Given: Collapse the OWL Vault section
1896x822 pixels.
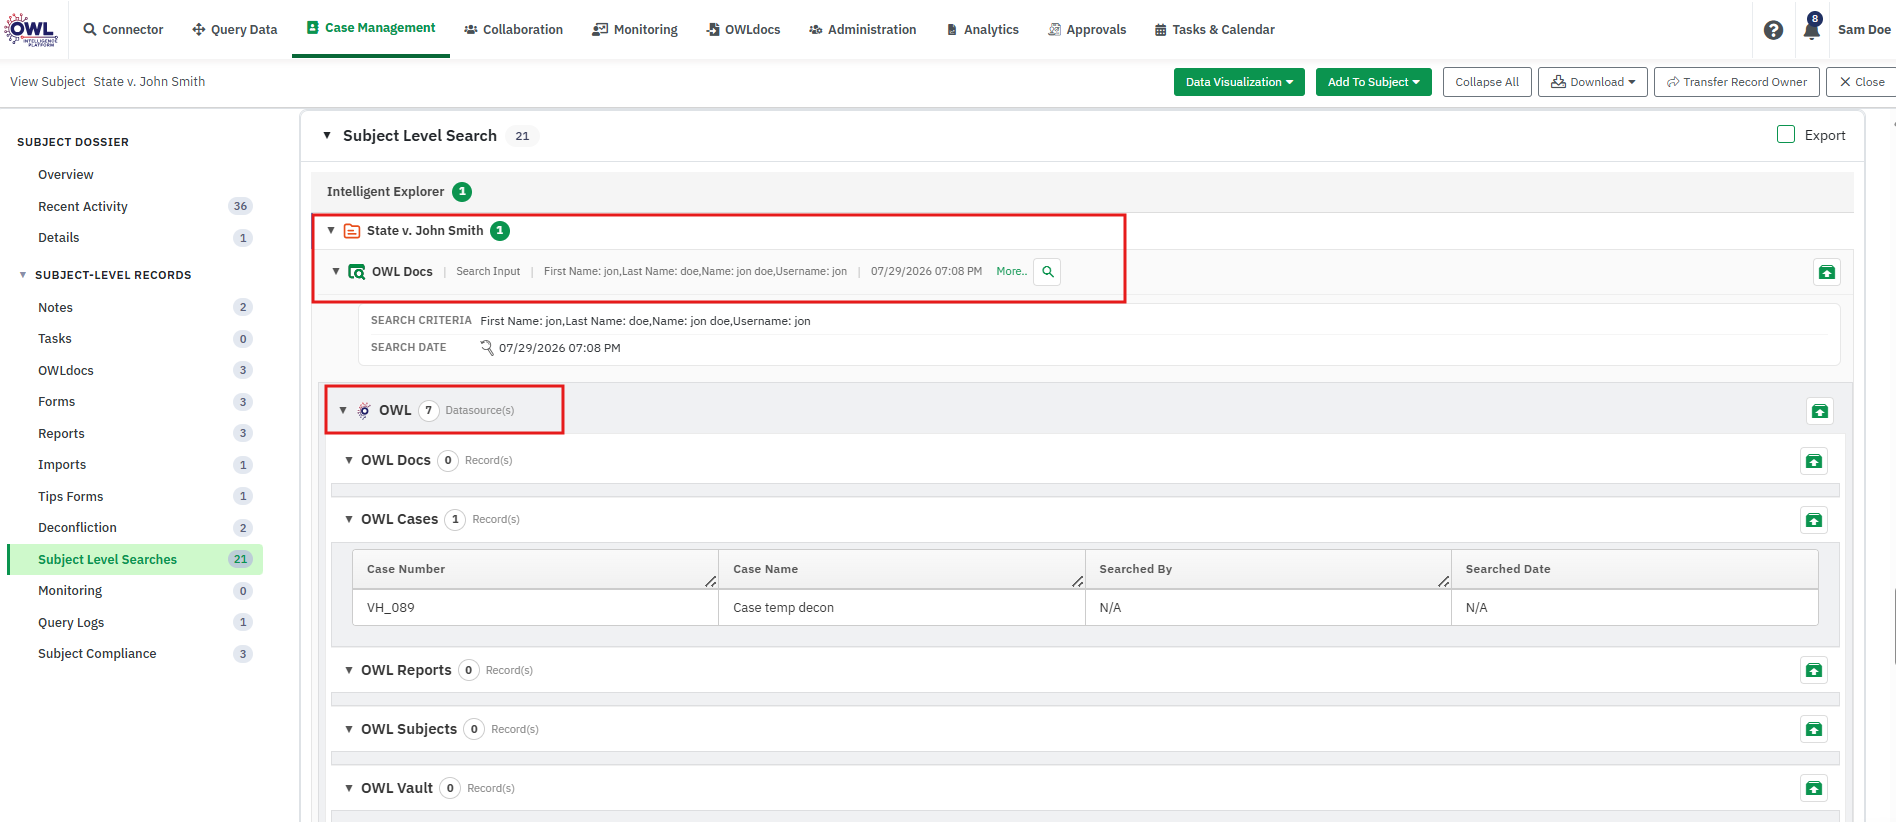Looking at the screenshot, I should click(349, 788).
